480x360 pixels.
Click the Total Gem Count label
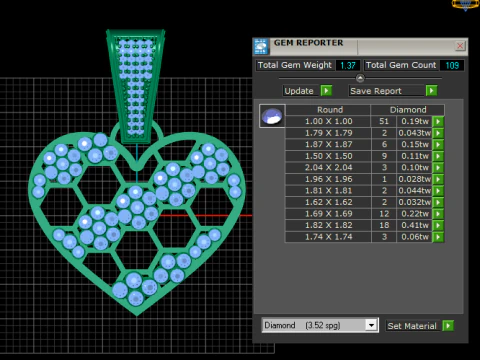click(401, 65)
